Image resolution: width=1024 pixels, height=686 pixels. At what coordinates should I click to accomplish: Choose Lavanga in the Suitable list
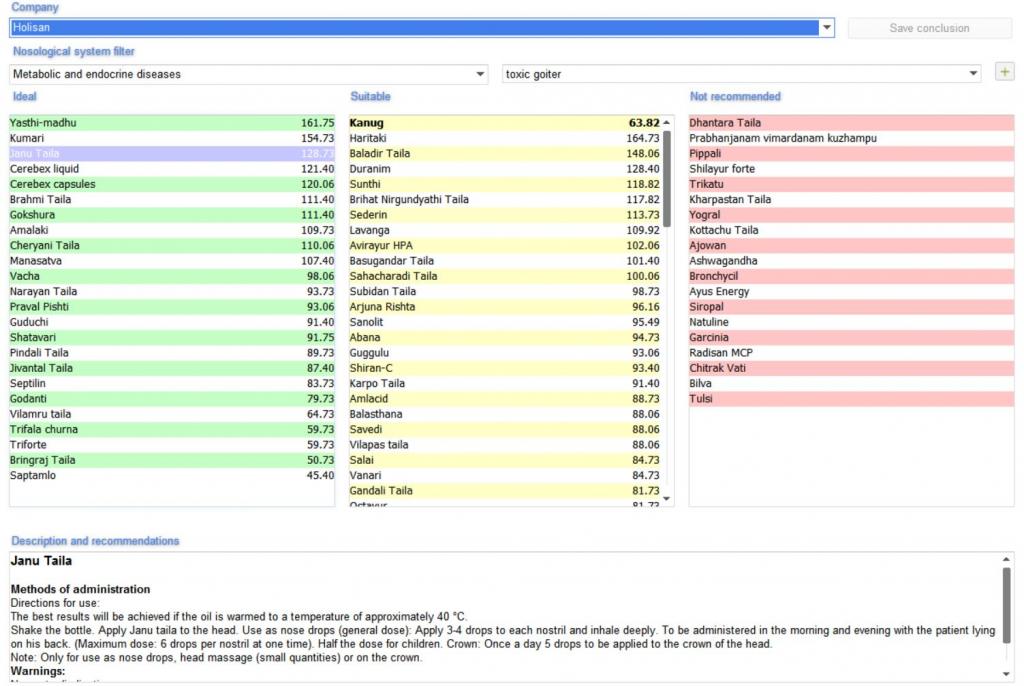505,230
